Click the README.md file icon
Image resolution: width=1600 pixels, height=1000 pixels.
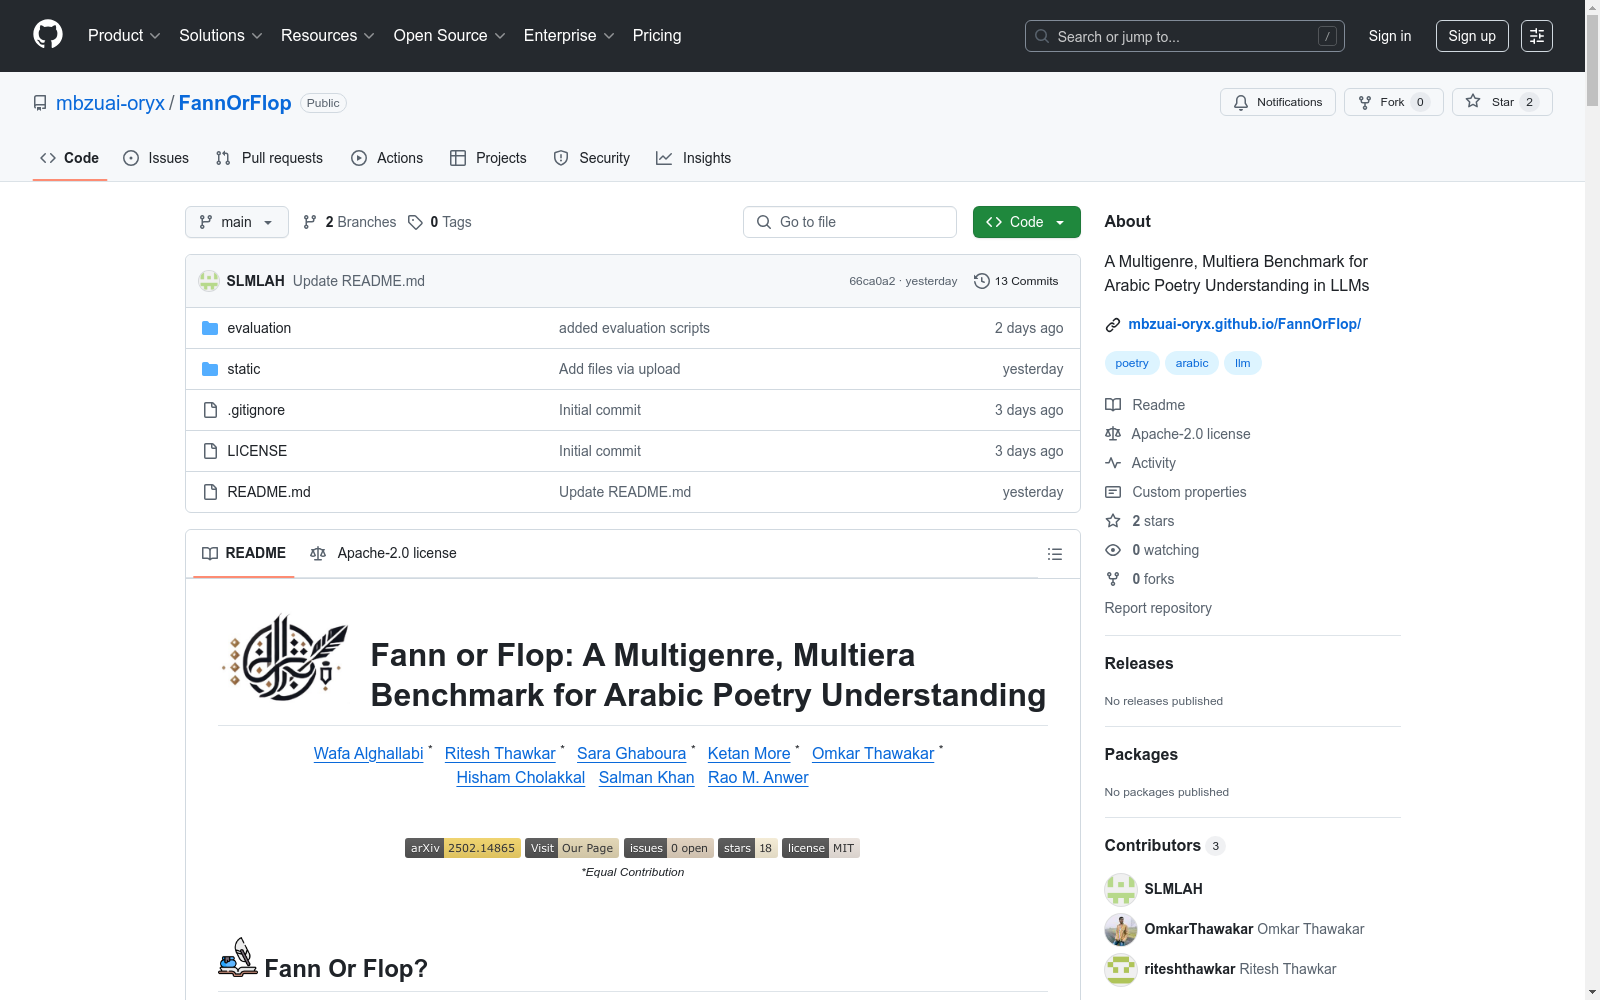pyautogui.click(x=210, y=492)
